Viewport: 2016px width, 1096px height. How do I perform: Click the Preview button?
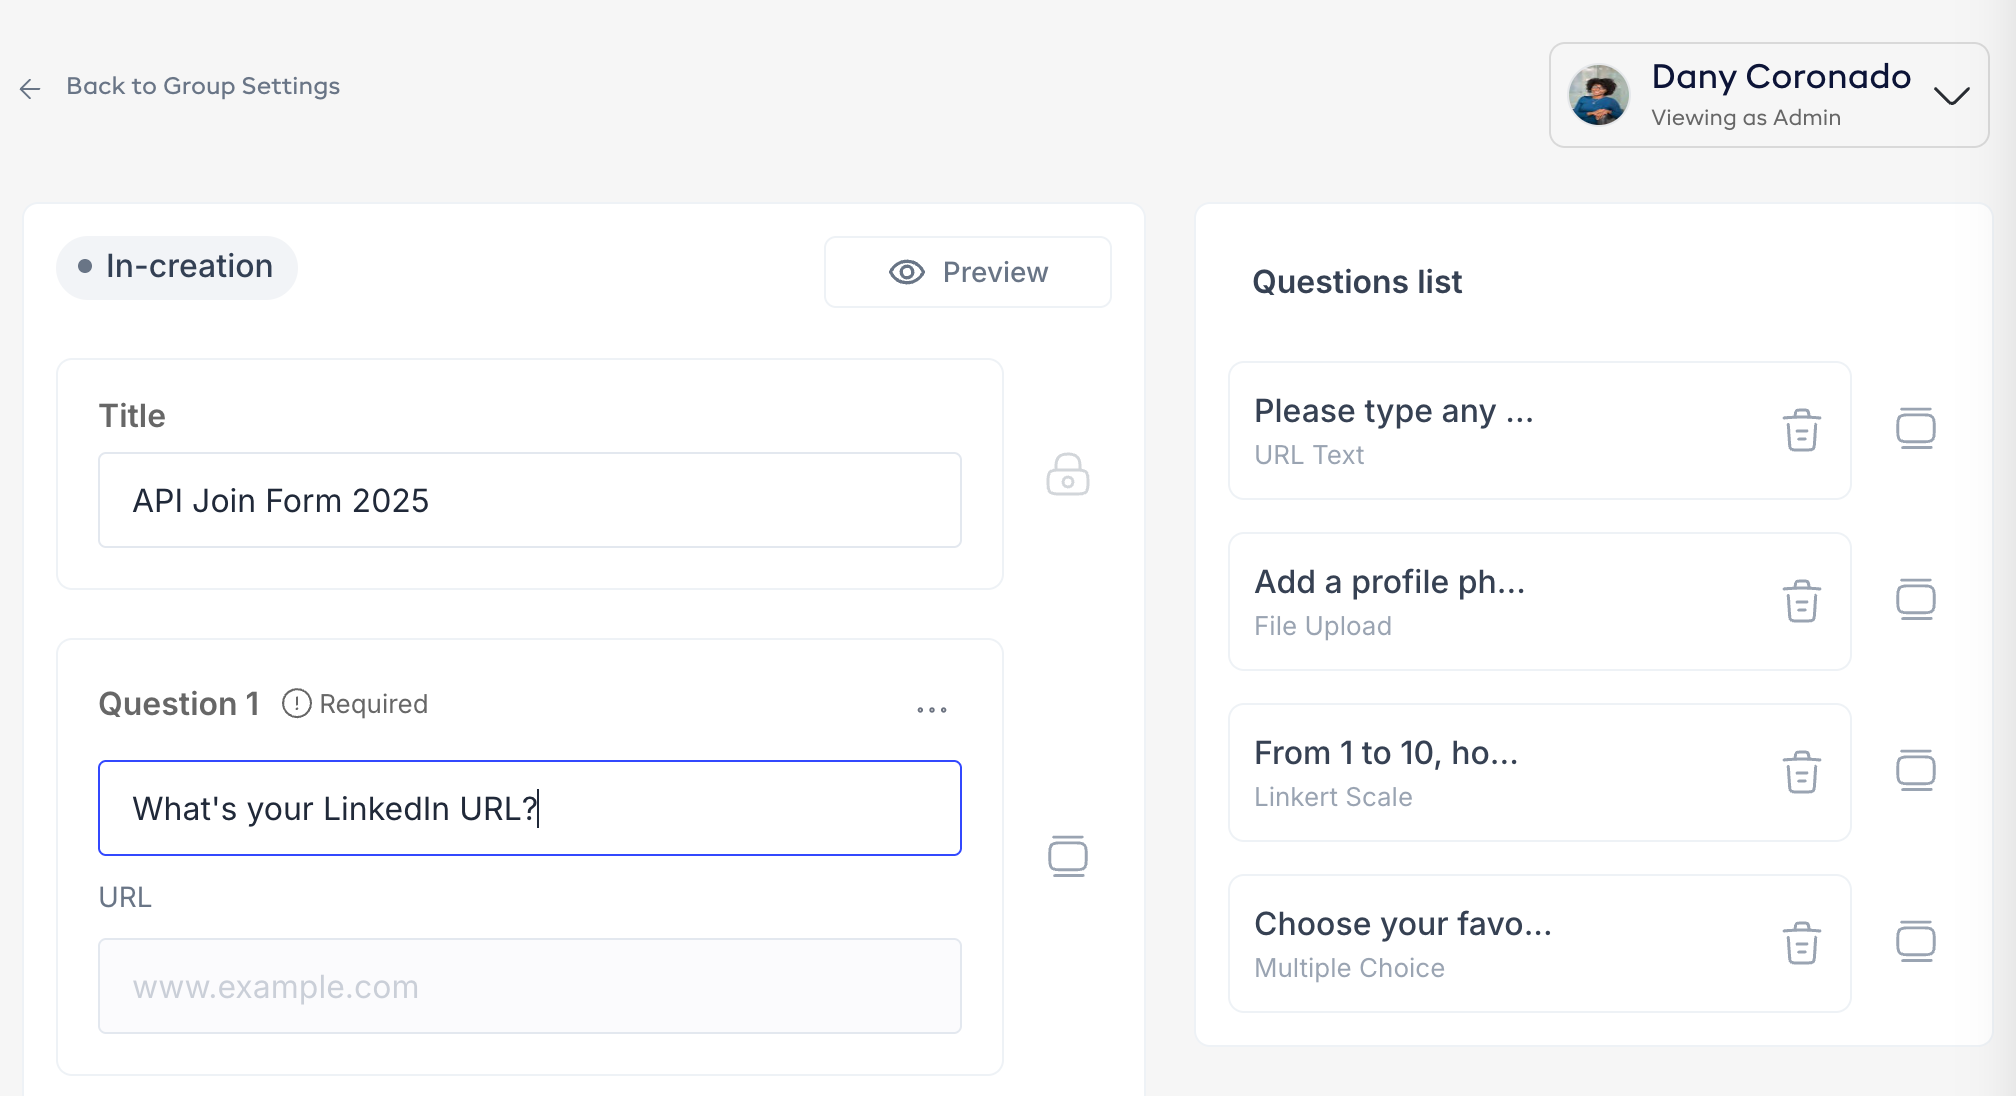967,272
